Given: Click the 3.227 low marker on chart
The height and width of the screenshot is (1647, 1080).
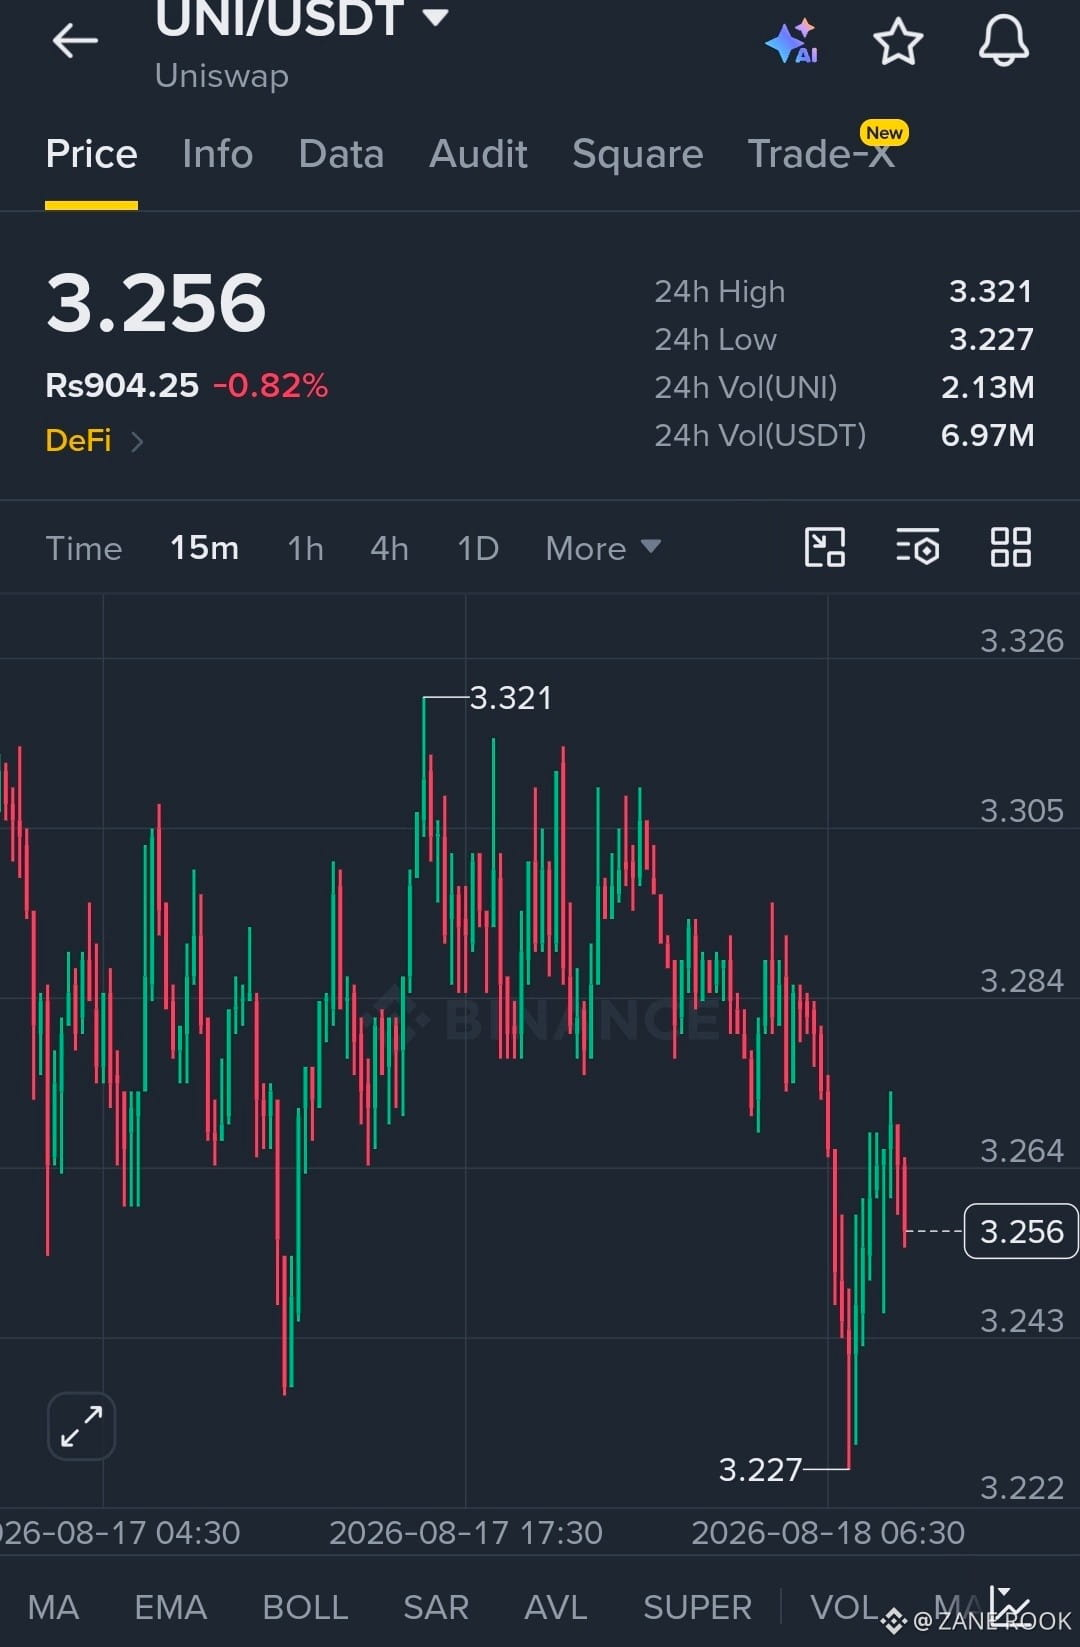Looking at the screenshot, I should pyautogui.click(x=760, y=1469).
